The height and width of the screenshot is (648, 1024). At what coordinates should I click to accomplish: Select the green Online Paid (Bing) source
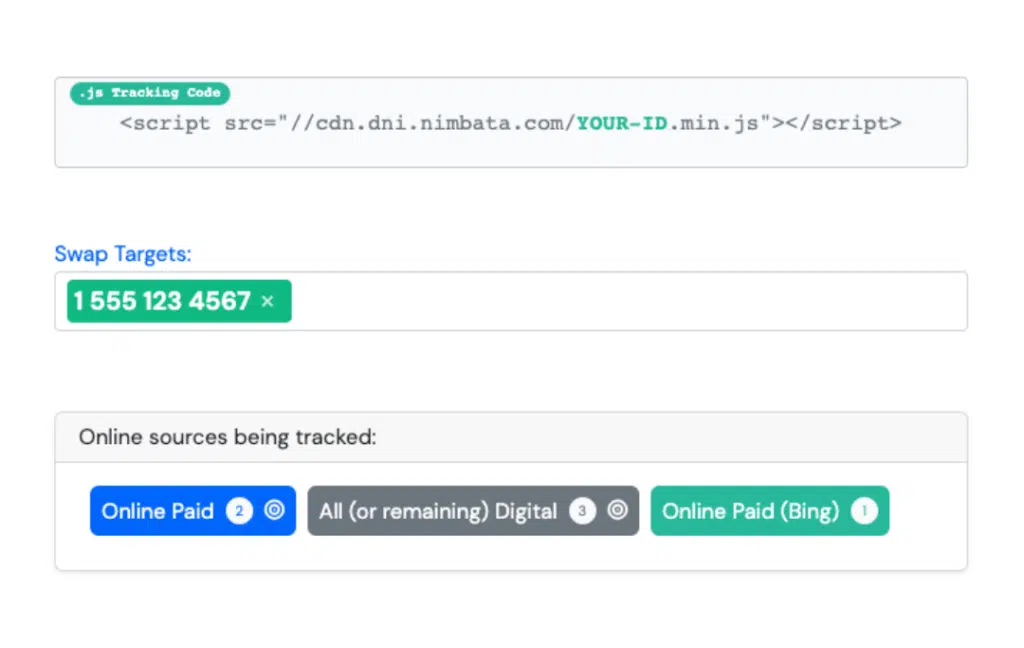[750, 511]
